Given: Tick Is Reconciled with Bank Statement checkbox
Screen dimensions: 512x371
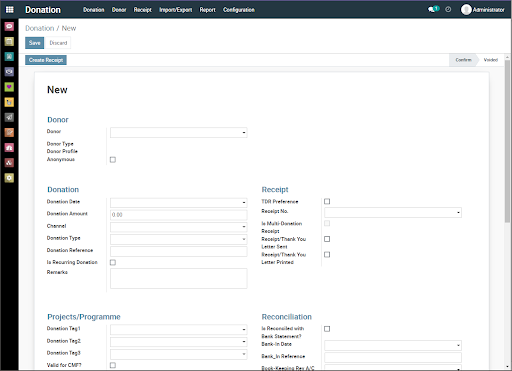Looking at the screenshot, I should coord(327,329).
